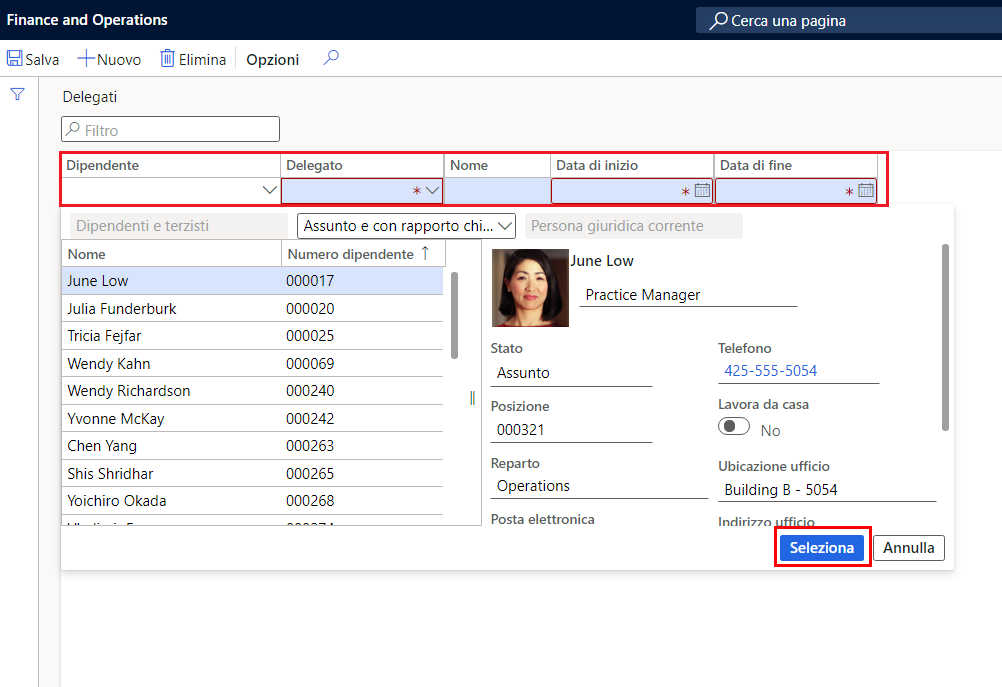Click the search icon in Cerca una pagina
The width and height of the screenshot is (1002, 687).
[718, 20]
